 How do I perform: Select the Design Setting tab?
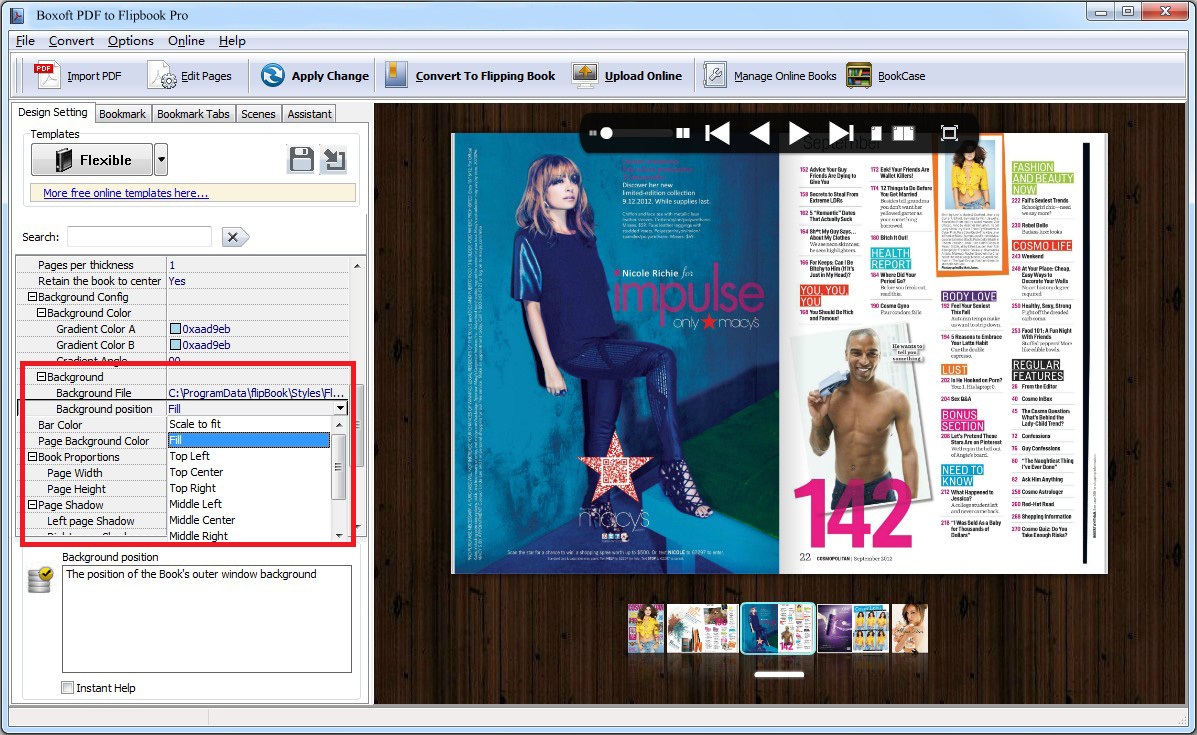[x=53, y=112]
